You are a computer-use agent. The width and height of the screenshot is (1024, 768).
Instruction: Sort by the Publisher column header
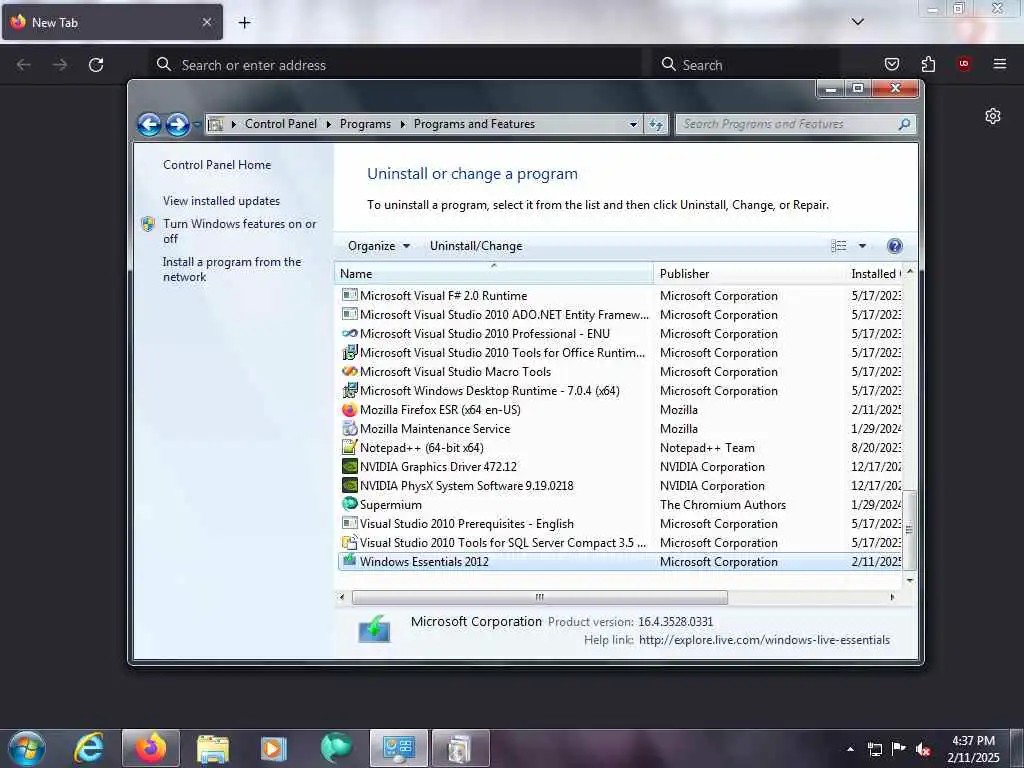(748, 274)
